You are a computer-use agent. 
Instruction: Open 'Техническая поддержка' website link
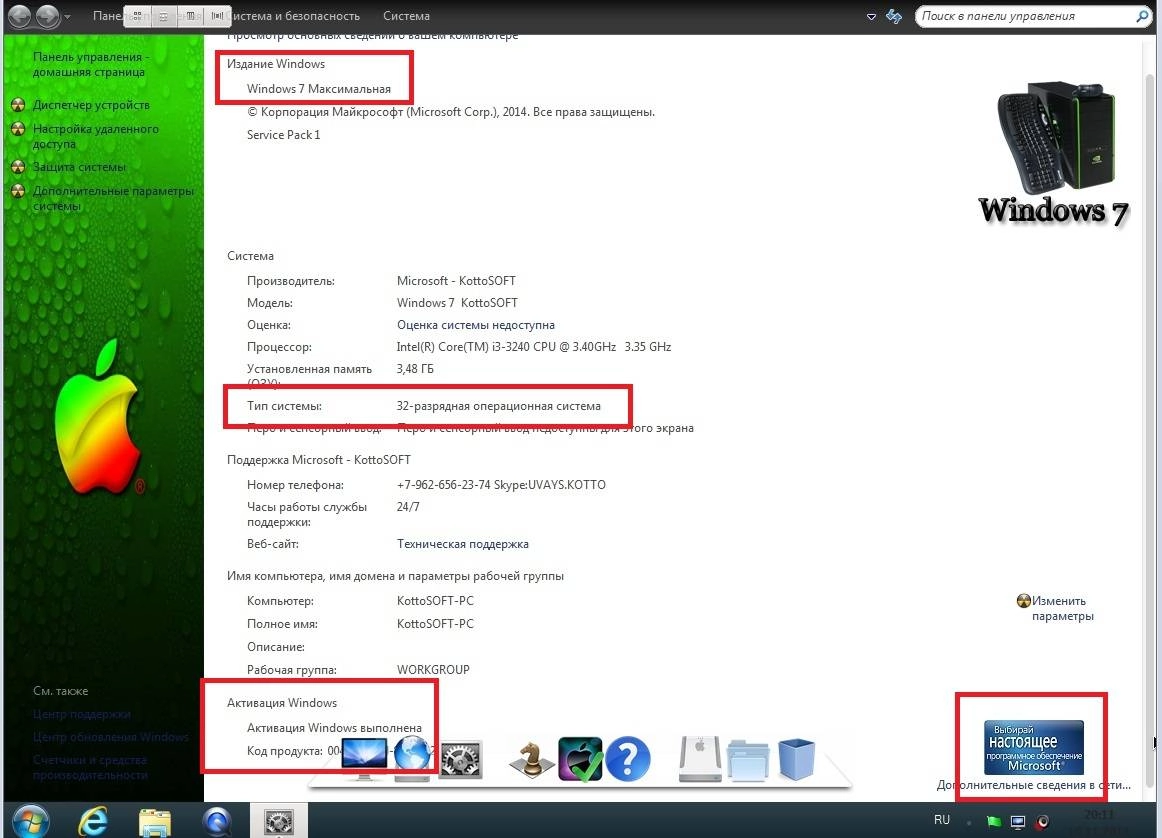462,544
